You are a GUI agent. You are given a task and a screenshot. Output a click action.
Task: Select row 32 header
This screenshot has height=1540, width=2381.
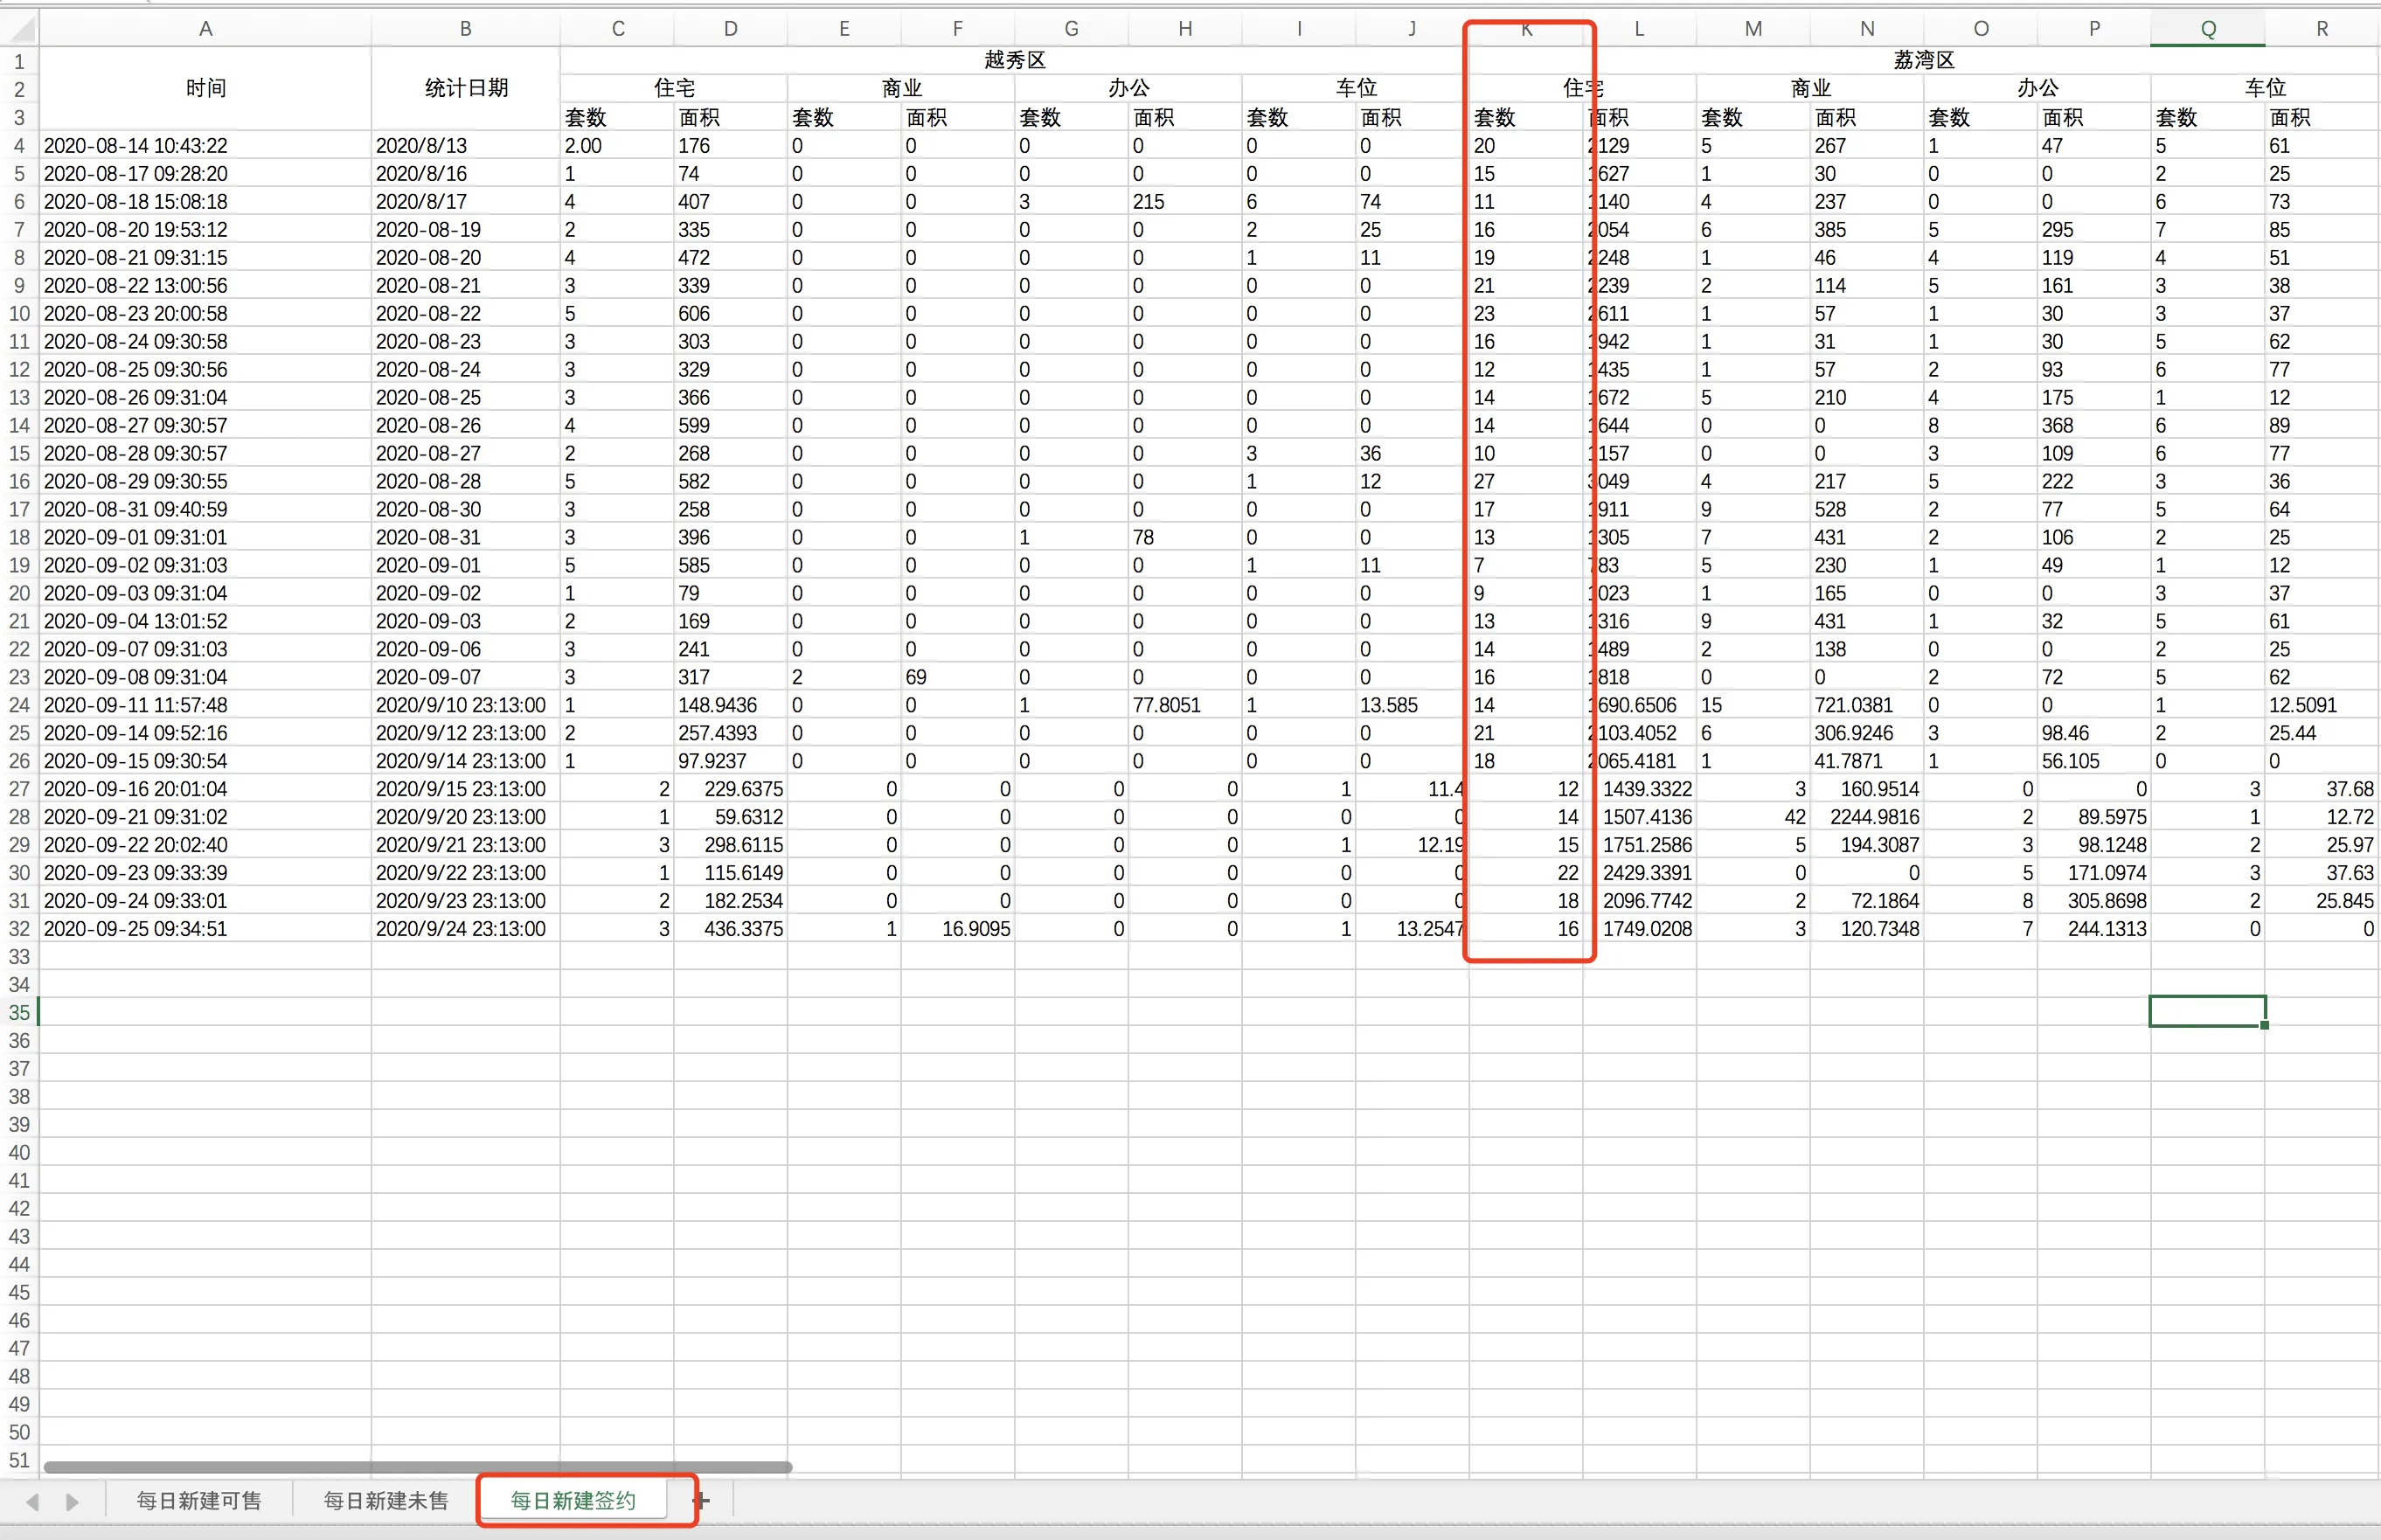pyautogui.click(x=19, y=929)
